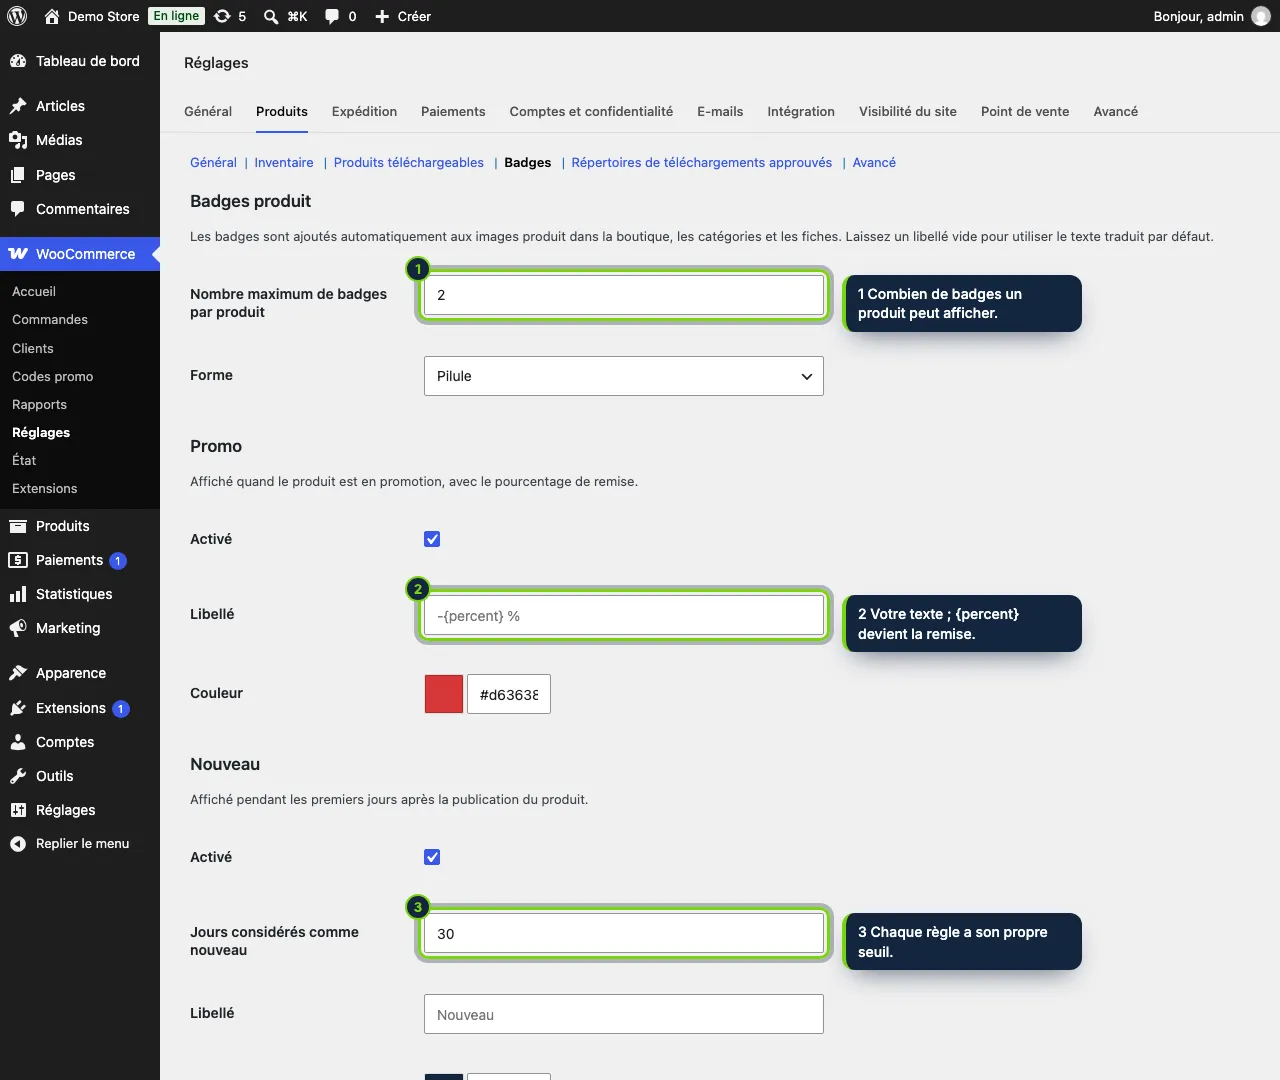This screenshot has height=1080, width=1280.
Task: Go to the Inventaire subsection link
Action: pos(284,162)
